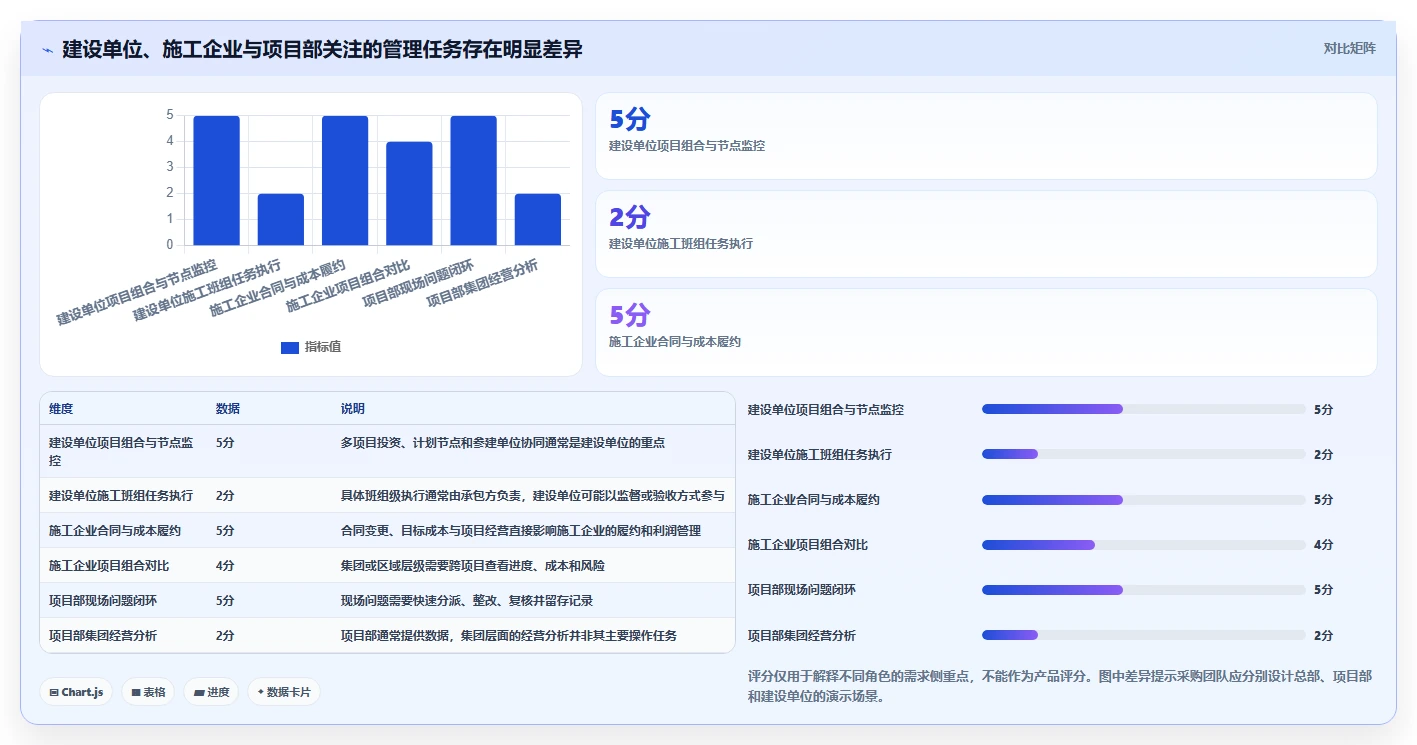Click description starting with 多项目投资、计划节点
The width and height of the screenshot is (1417, 745).
pyautogui.click(x=503, y=442)
